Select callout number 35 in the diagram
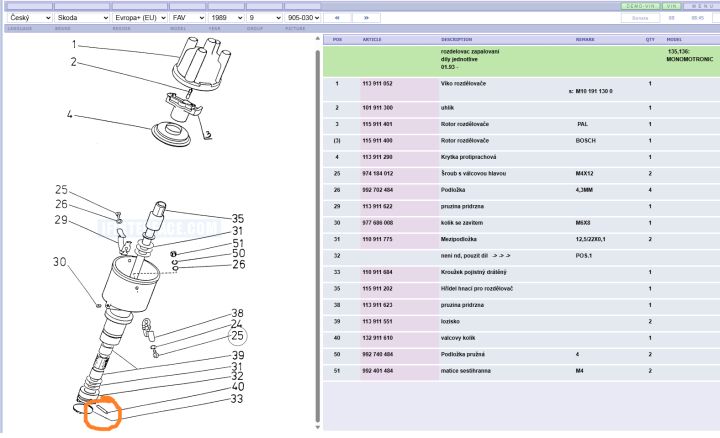720x438 pixels. [x=237, y=219]
